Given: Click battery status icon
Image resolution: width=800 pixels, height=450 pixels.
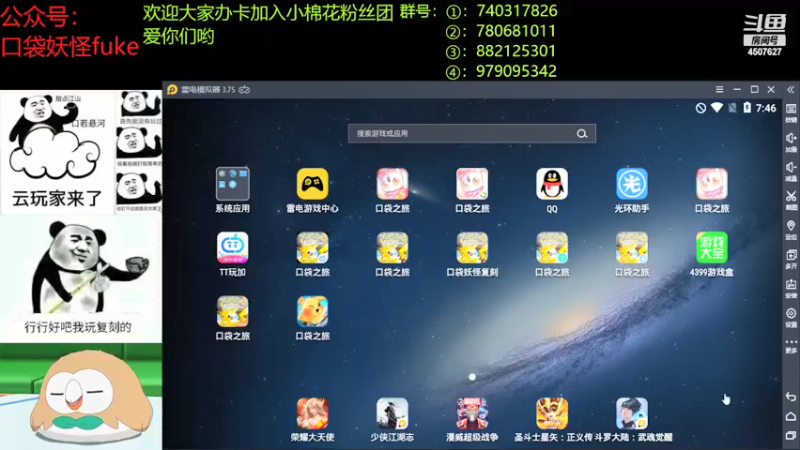Looking at the screenshot, I should point(747,108).
